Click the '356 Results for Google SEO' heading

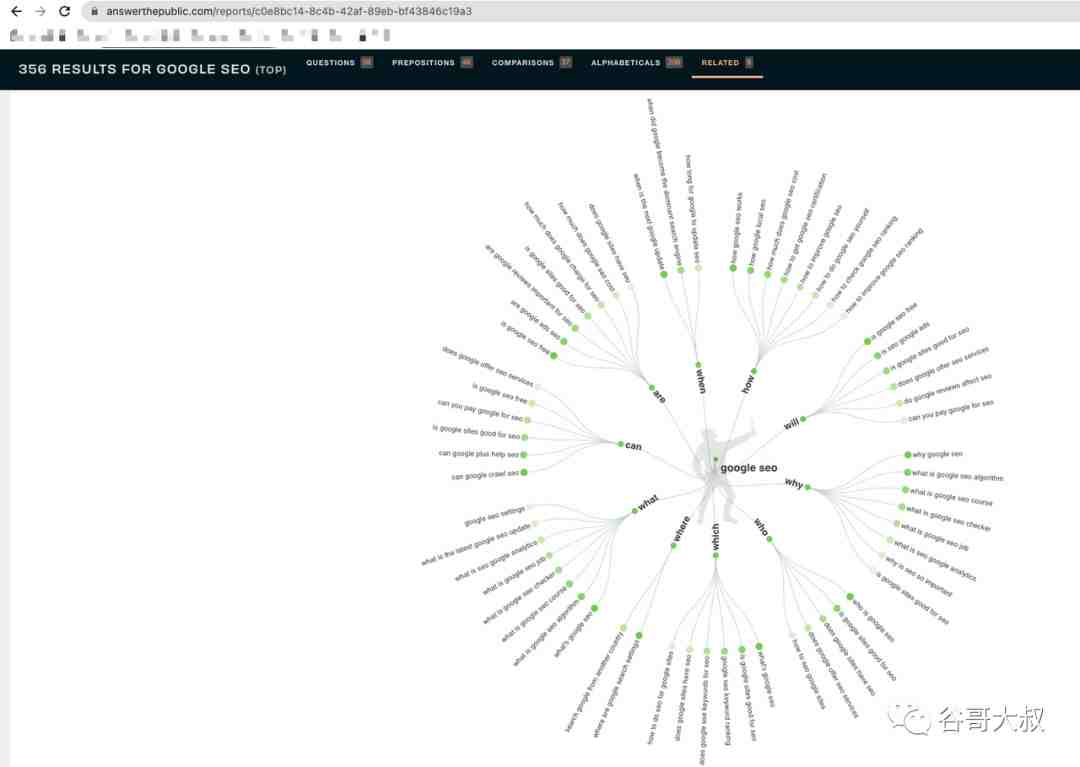pos(152,69)
